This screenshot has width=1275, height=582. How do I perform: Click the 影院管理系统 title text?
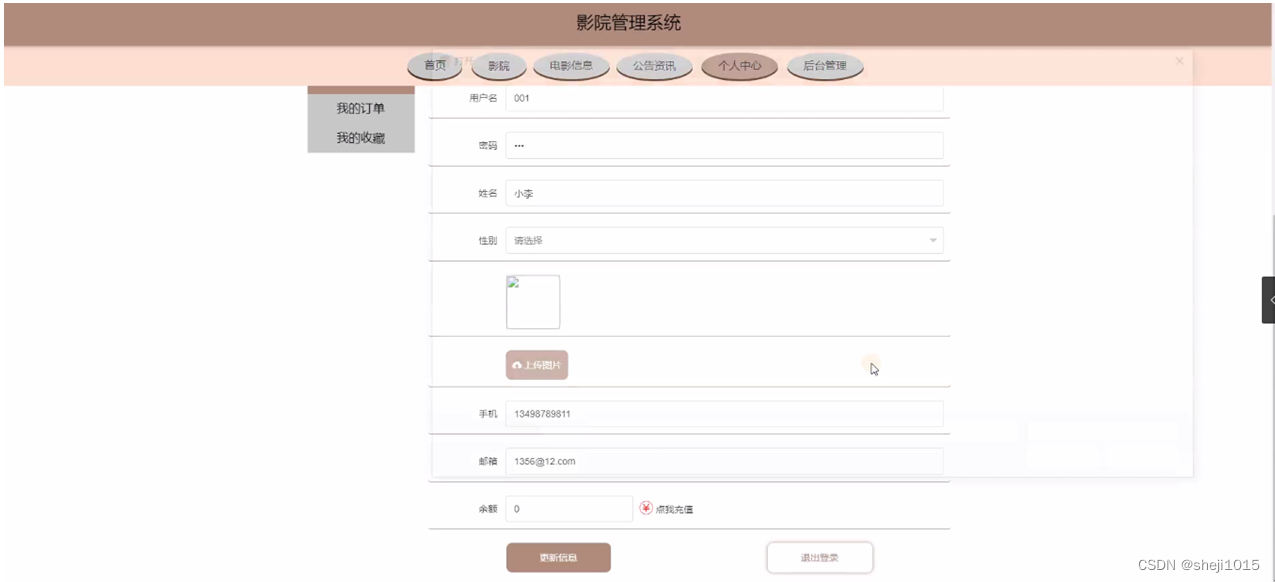click(x=629, y=23)
